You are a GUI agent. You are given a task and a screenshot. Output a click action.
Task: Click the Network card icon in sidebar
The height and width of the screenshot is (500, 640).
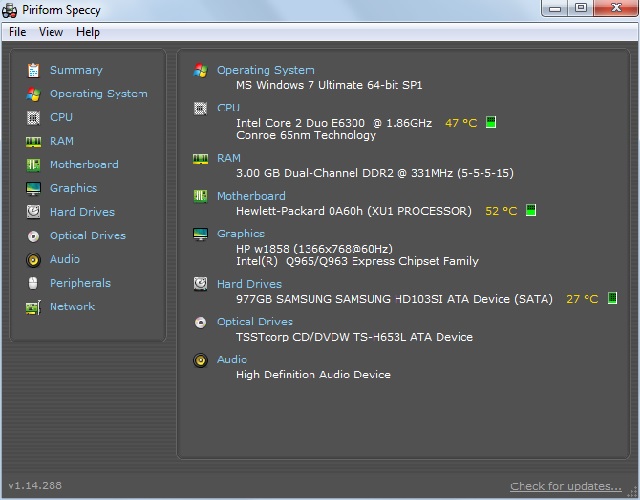tap(33, 307)
